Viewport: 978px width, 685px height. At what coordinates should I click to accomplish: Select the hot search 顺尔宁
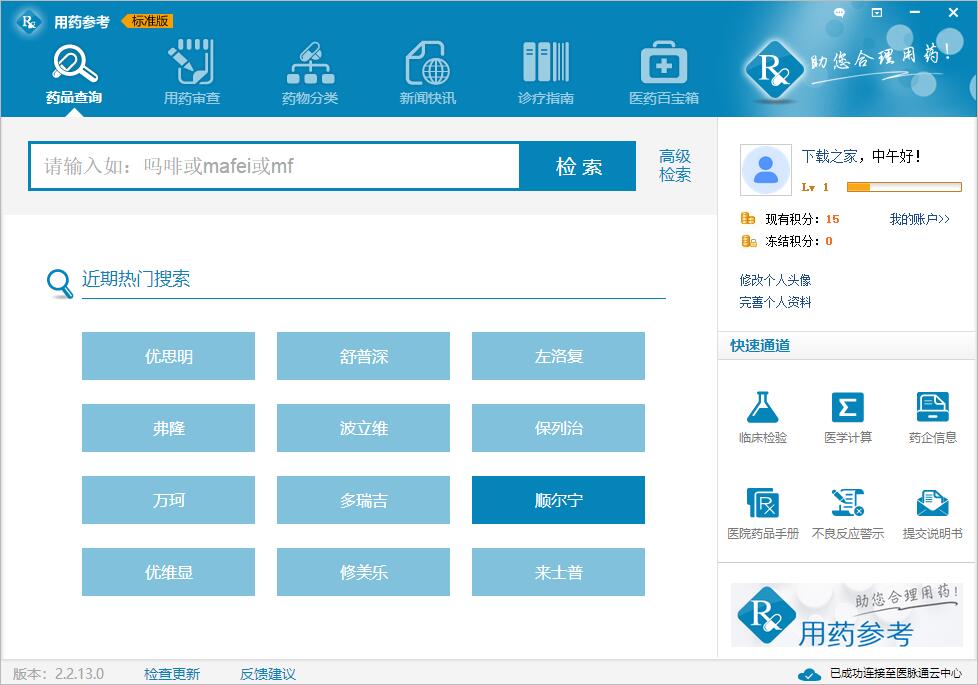coord(558,500)
